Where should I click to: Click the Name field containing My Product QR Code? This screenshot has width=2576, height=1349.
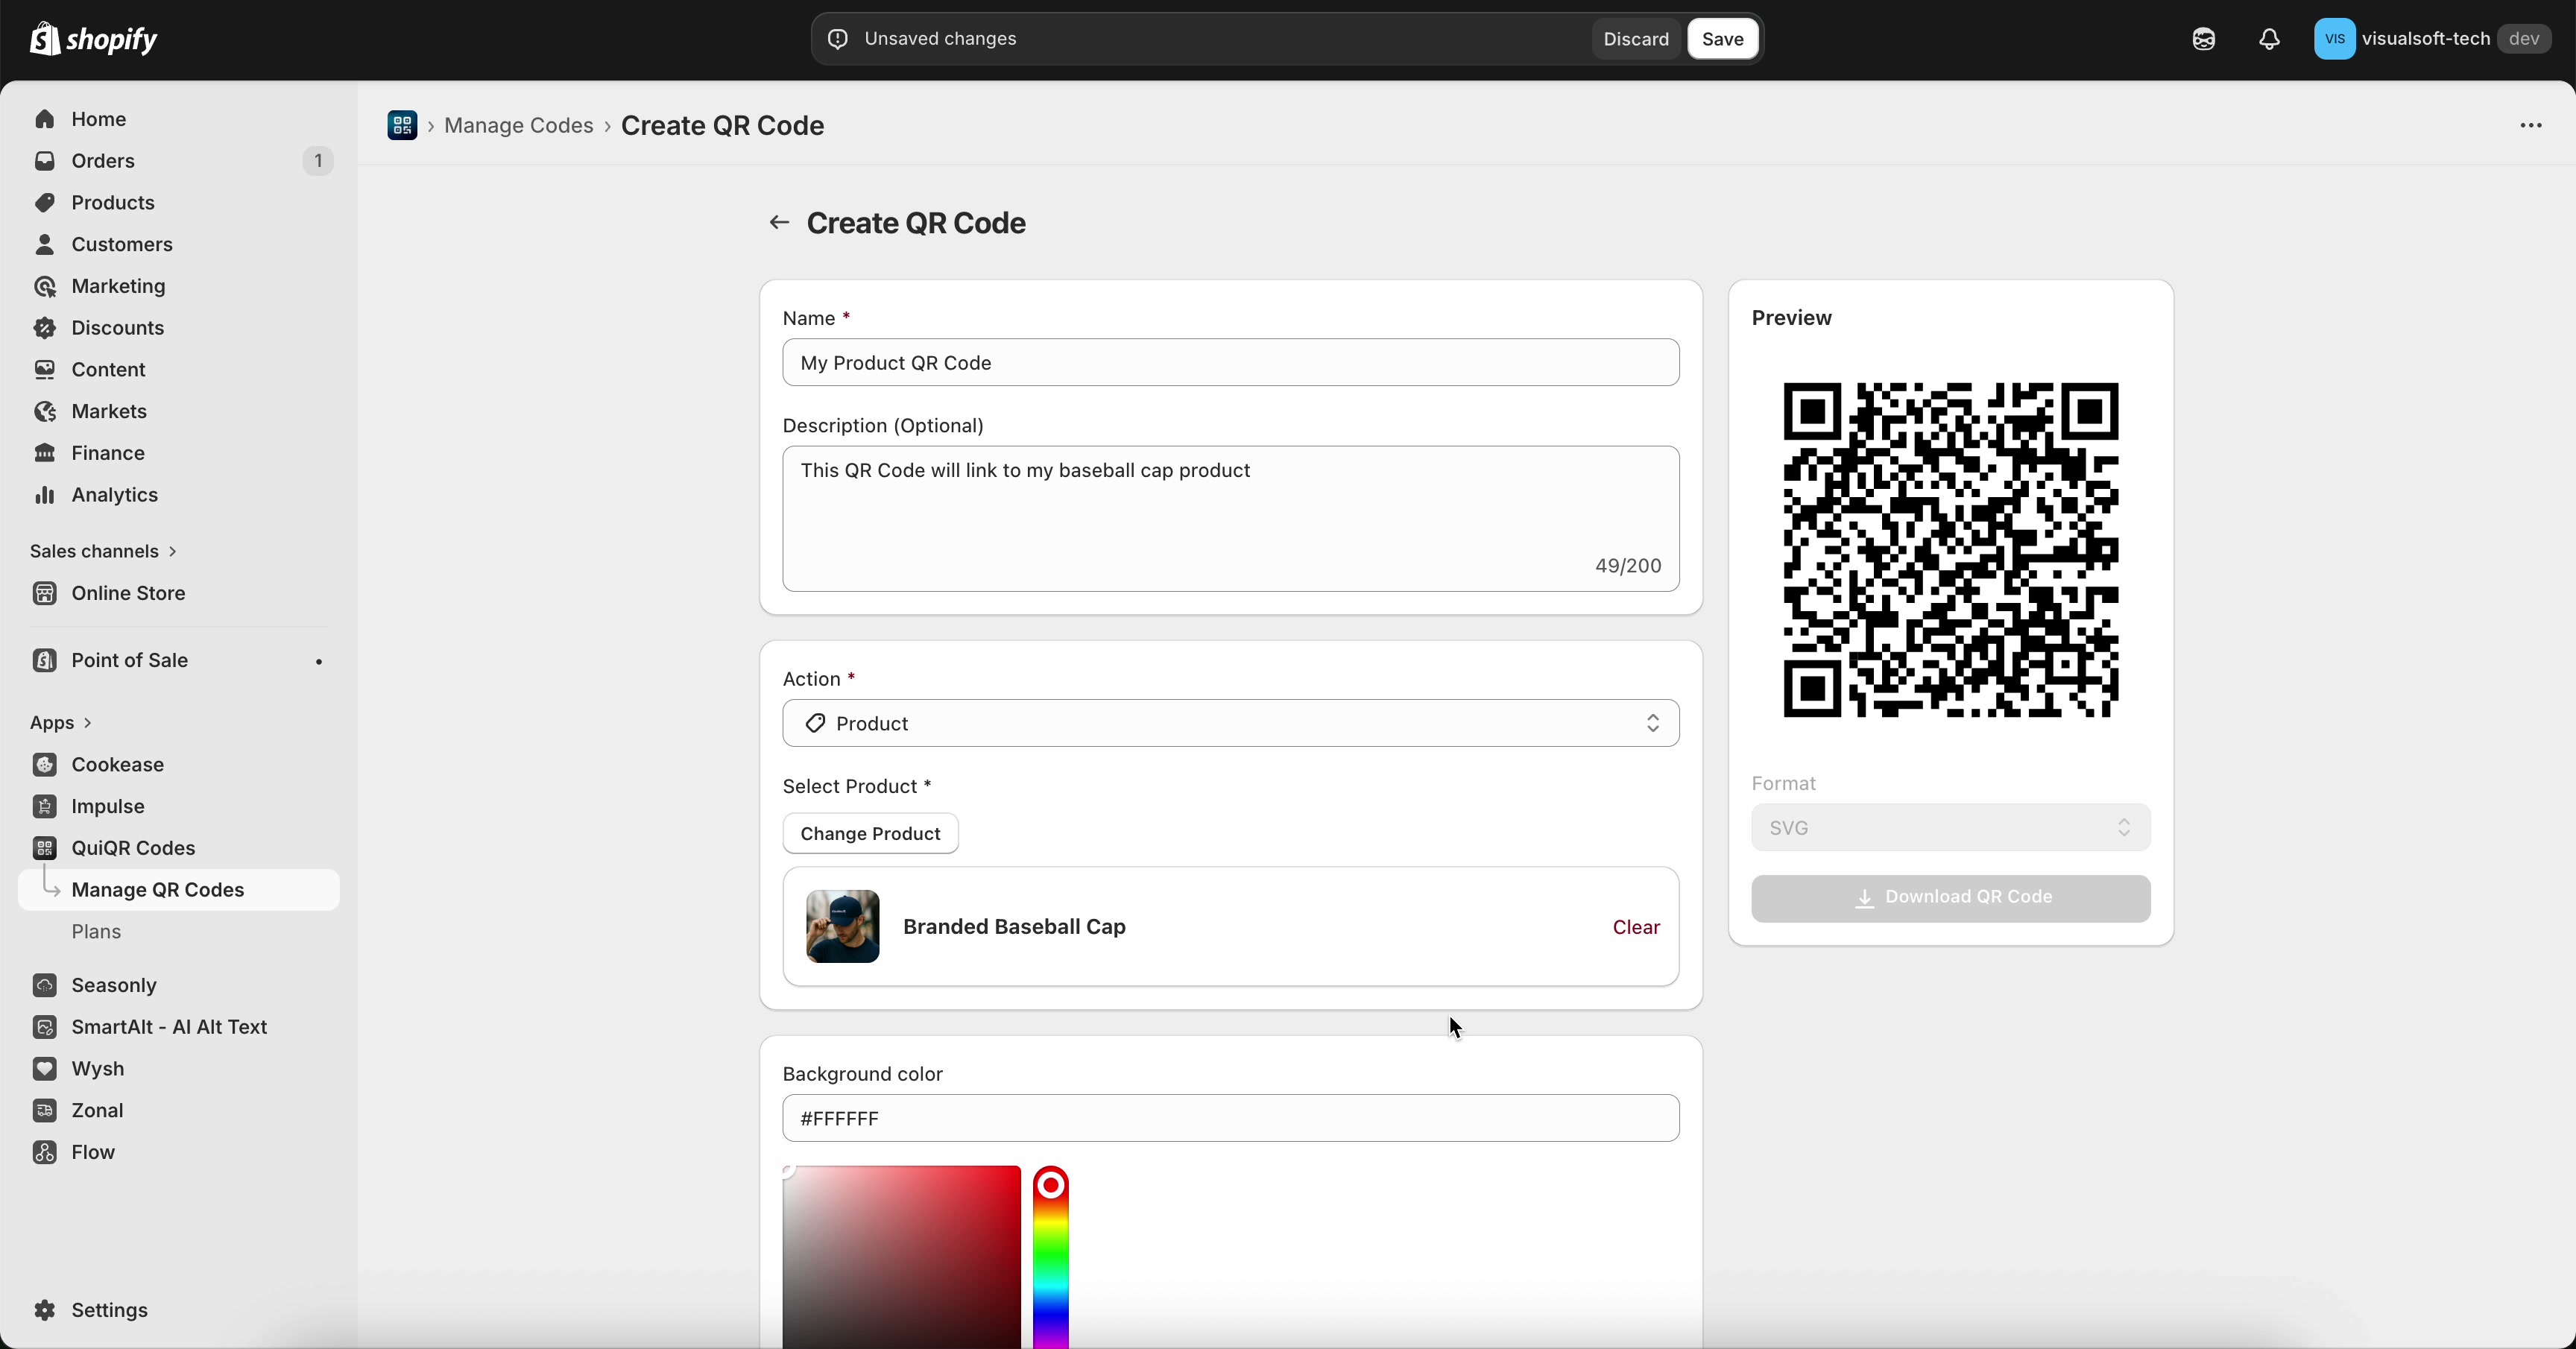pos(1230,363)
